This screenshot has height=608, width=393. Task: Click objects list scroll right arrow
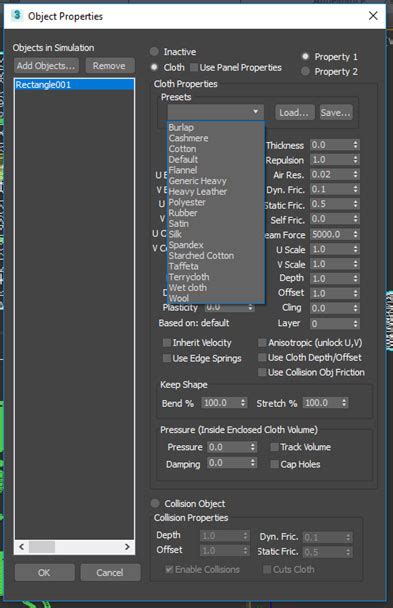tap(127, 547)
